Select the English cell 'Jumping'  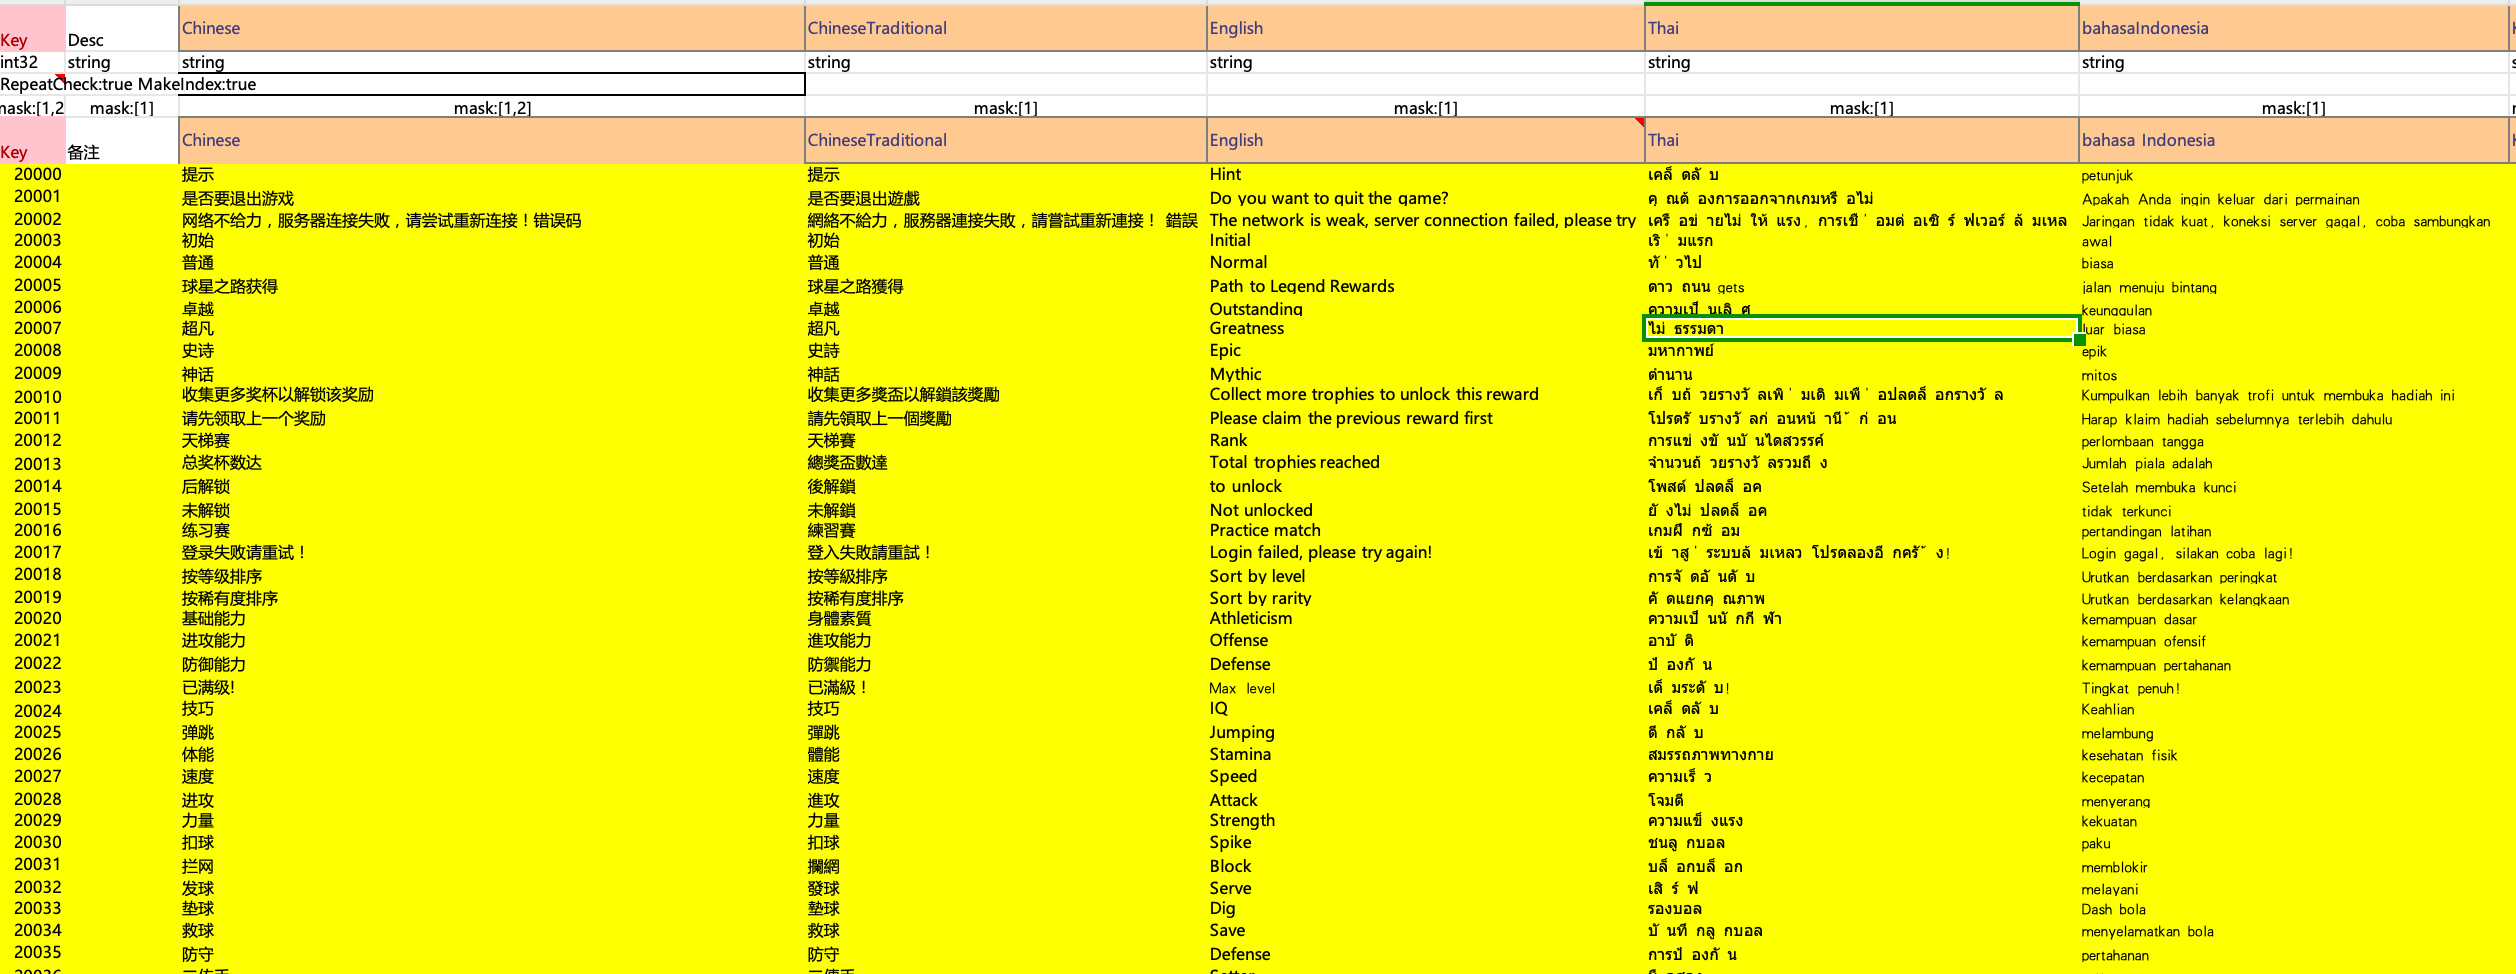[x=1425, y=732]
